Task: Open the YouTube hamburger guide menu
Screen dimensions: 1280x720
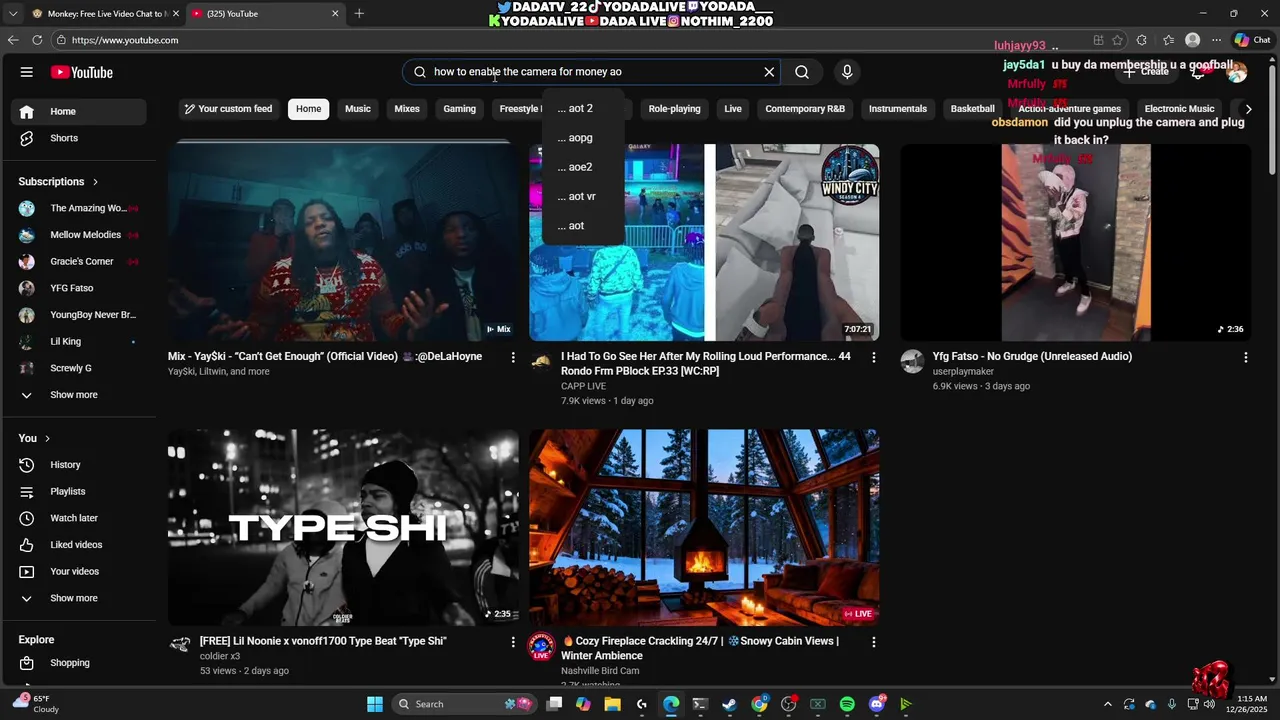Action: [27, 72]
